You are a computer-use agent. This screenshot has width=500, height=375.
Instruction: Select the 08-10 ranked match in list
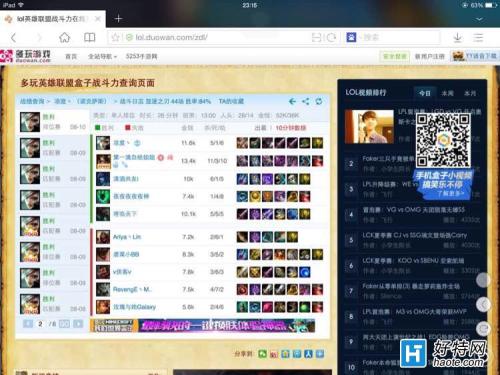click(x=53, y=122)
